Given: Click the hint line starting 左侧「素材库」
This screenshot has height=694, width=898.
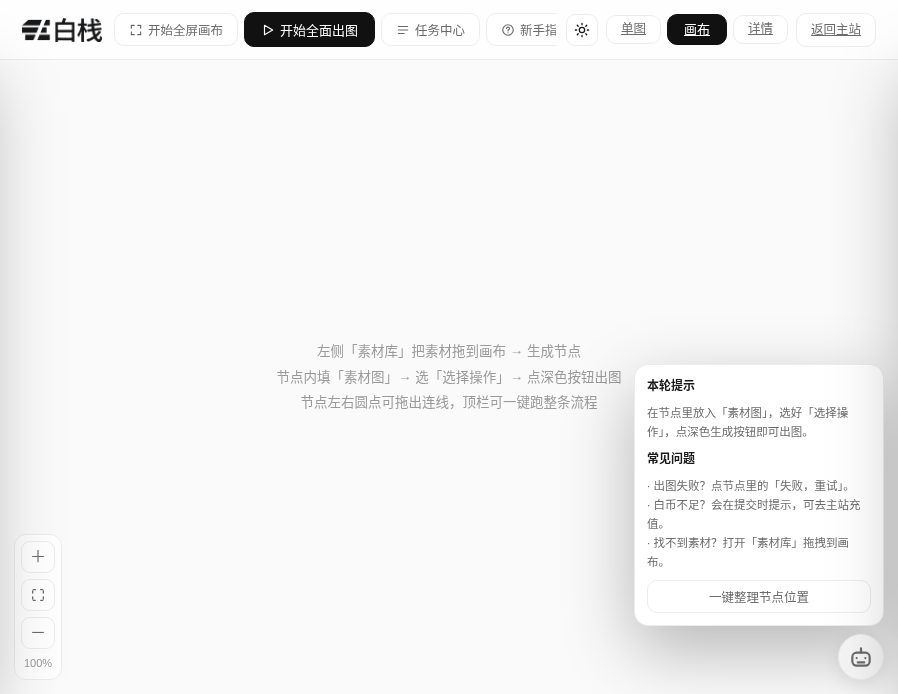Looking at the screenshot, I should pos(449,351).
